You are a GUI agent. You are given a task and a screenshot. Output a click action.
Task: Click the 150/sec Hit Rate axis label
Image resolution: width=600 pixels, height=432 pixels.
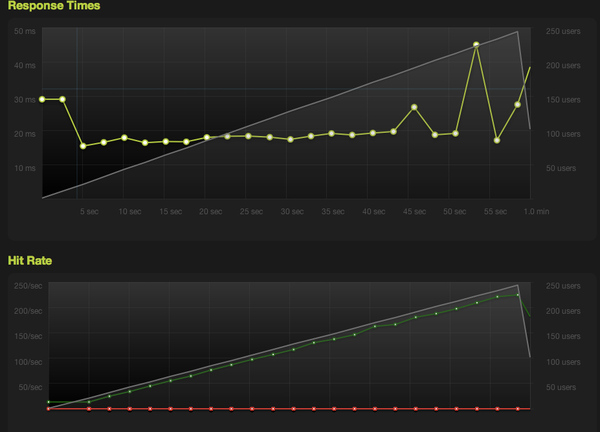[28, 336]
